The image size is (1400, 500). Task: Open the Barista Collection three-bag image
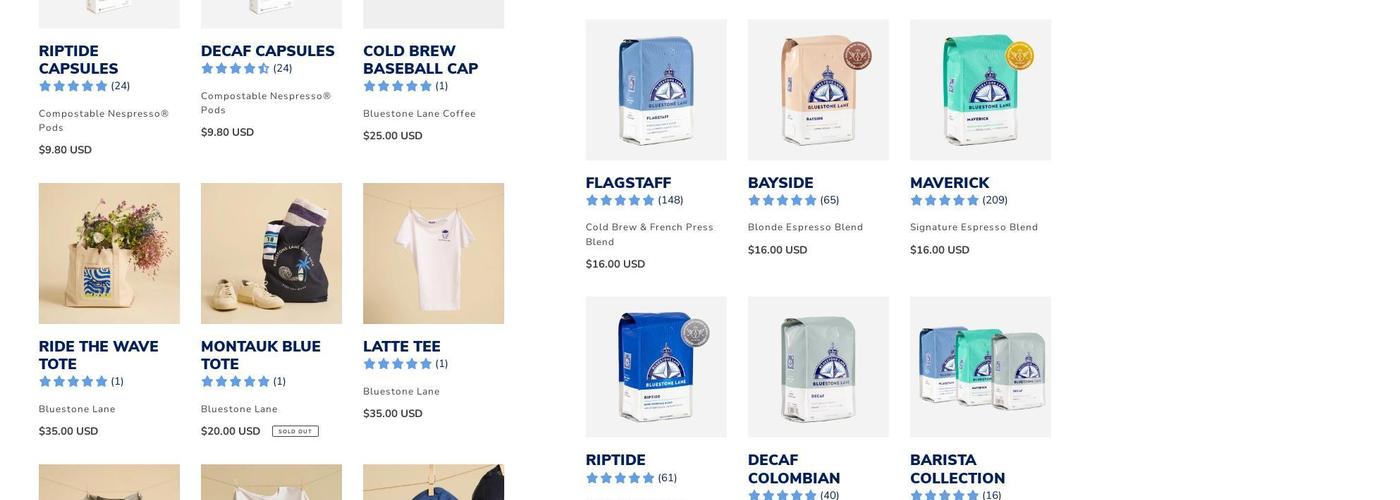point(980,367)
